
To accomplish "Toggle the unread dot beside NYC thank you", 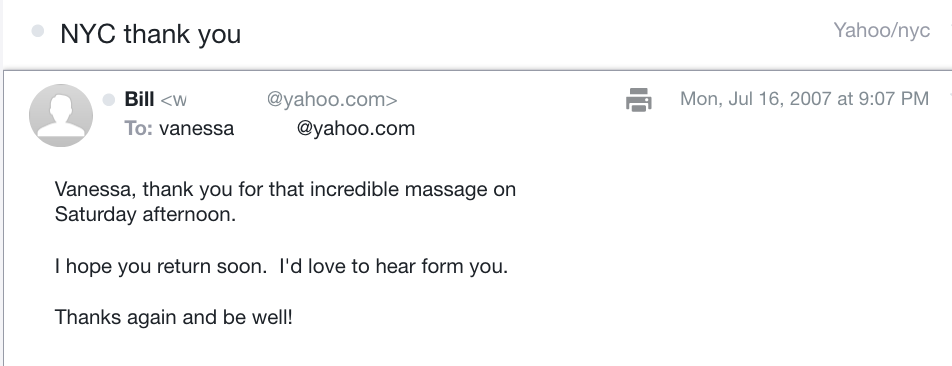I will [x=38, y=31].
